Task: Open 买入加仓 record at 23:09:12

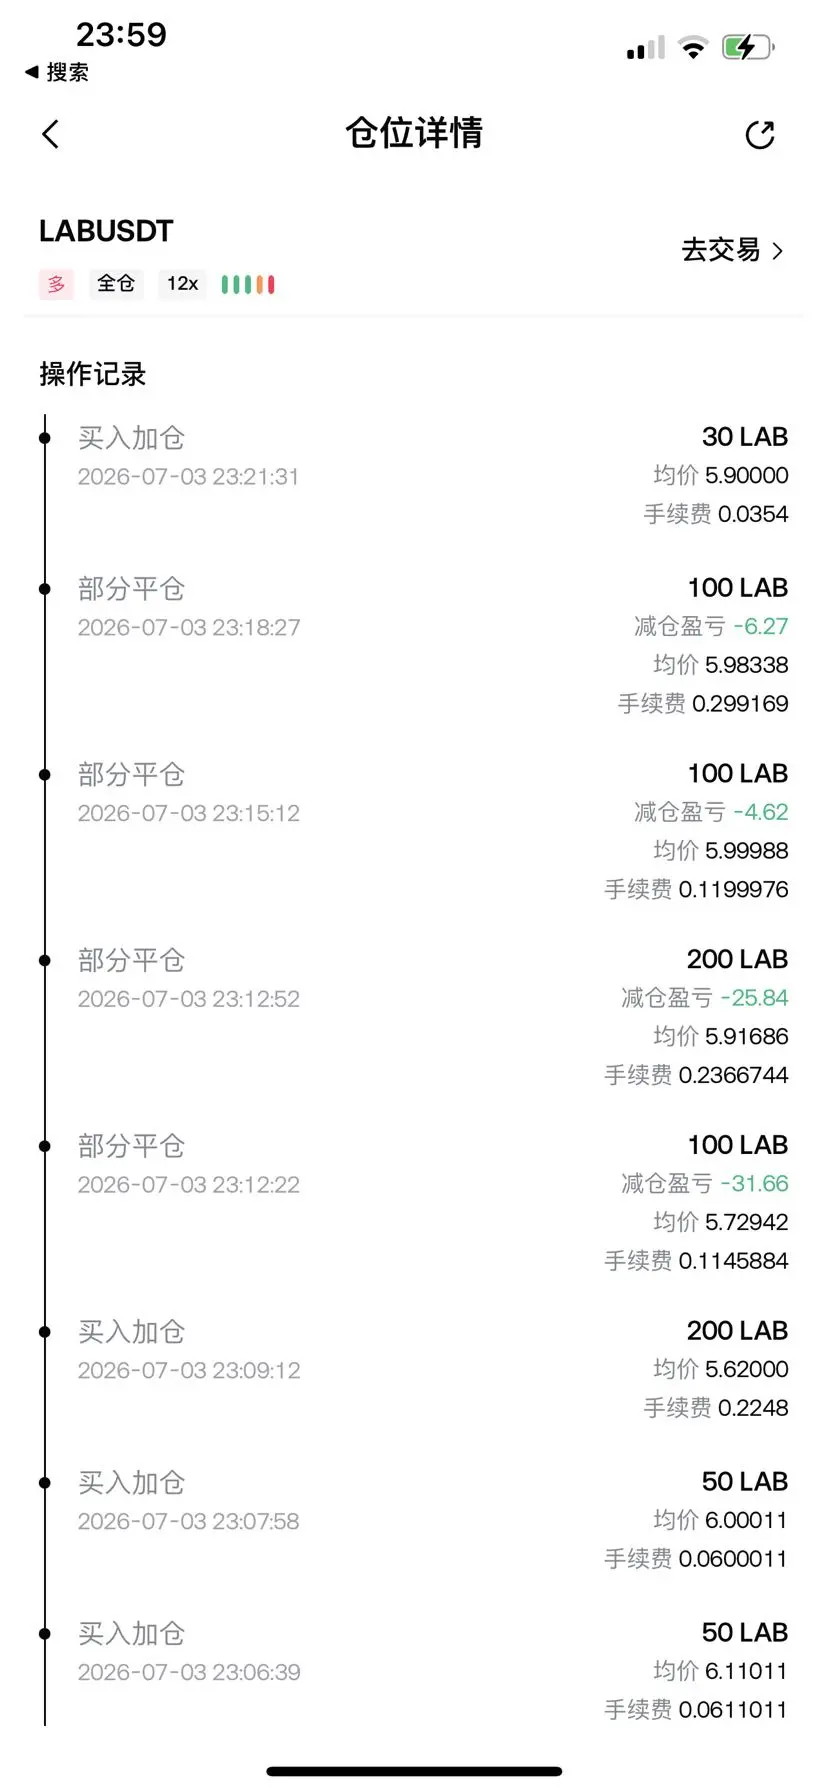Action: point(414,1369)
